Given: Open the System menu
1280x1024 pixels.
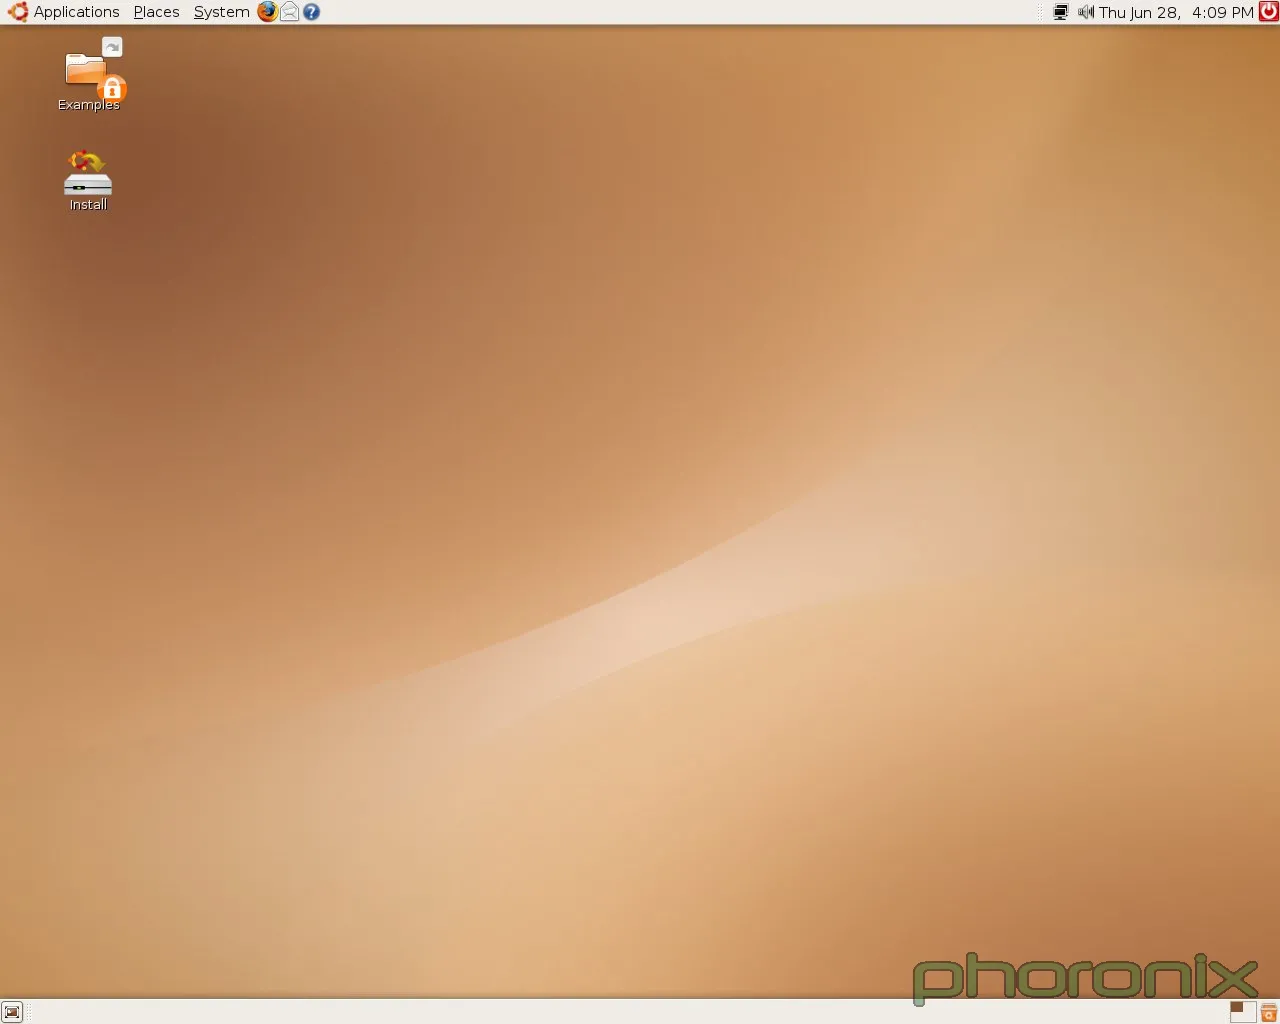Looking at the screenshot, I should click(221, 12).
